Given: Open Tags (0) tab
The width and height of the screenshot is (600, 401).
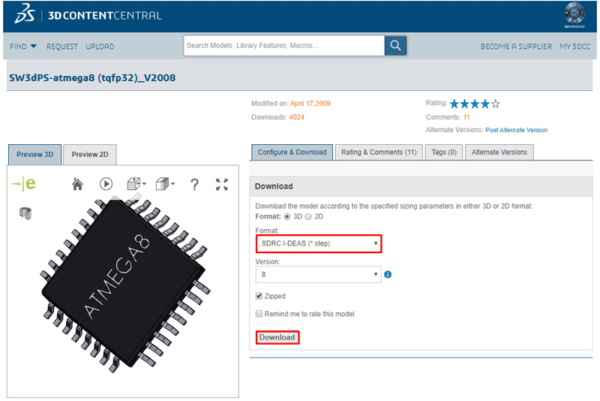Looking at the screenshot, I should coord(444,152).
